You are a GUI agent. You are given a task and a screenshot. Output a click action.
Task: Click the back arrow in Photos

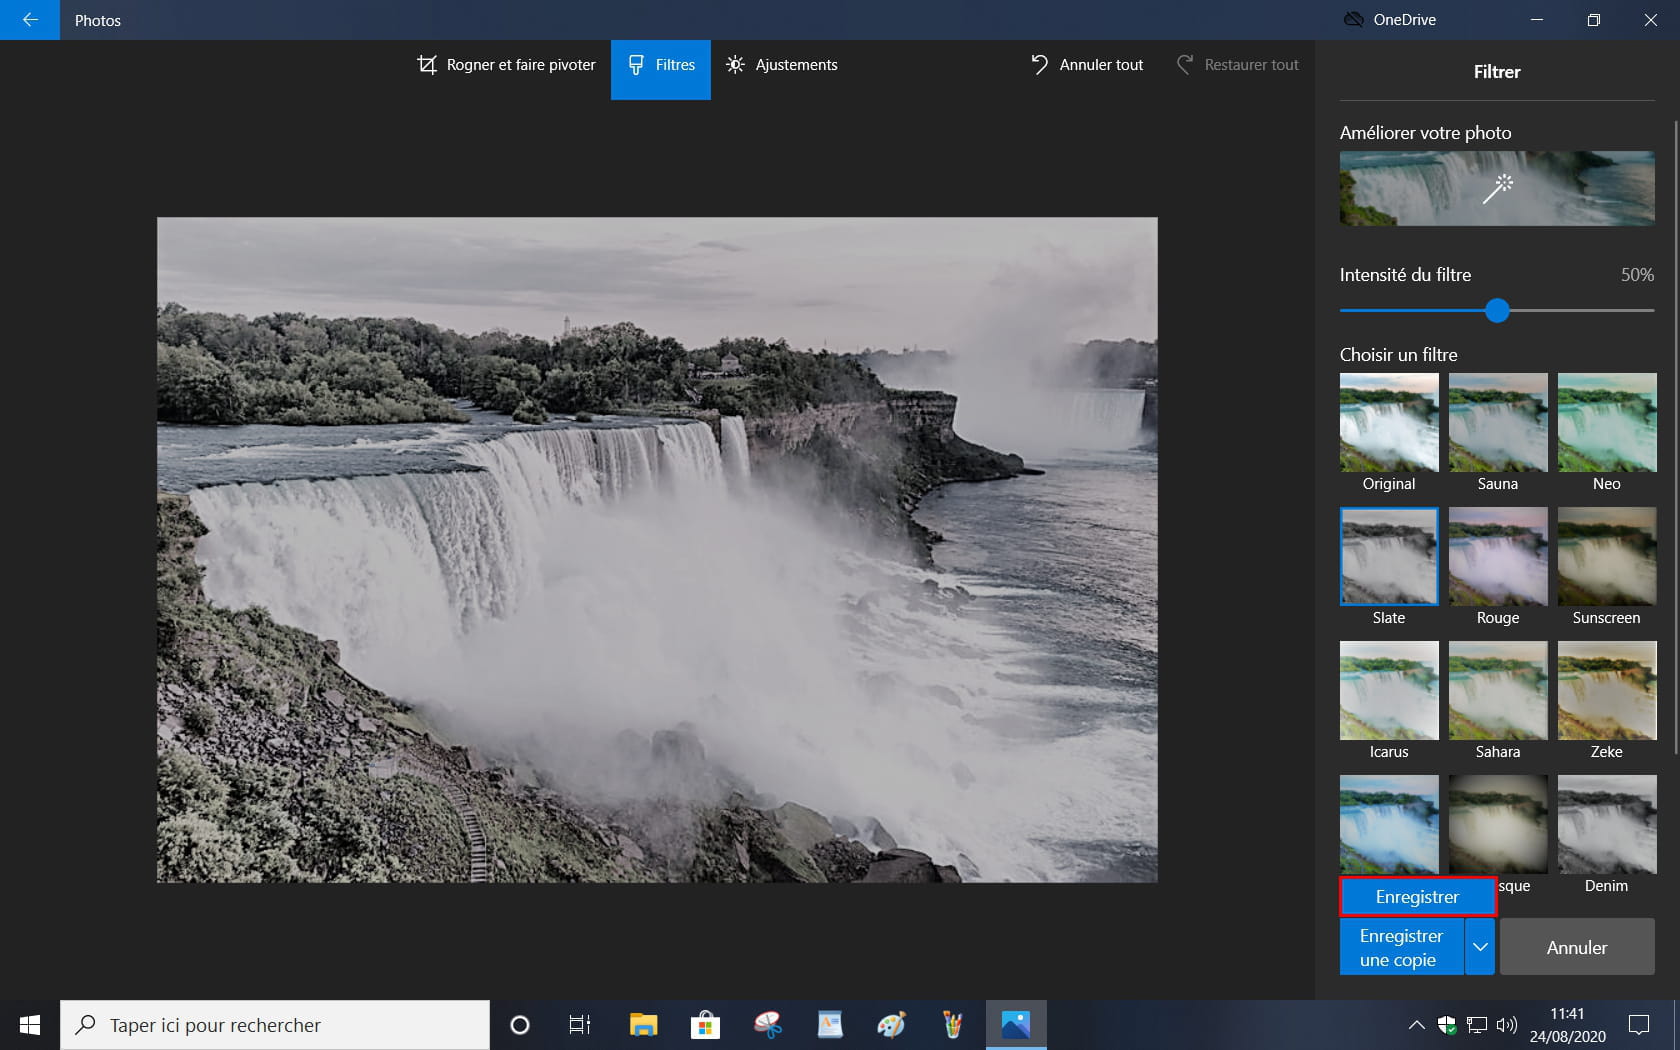coord(30,20)
